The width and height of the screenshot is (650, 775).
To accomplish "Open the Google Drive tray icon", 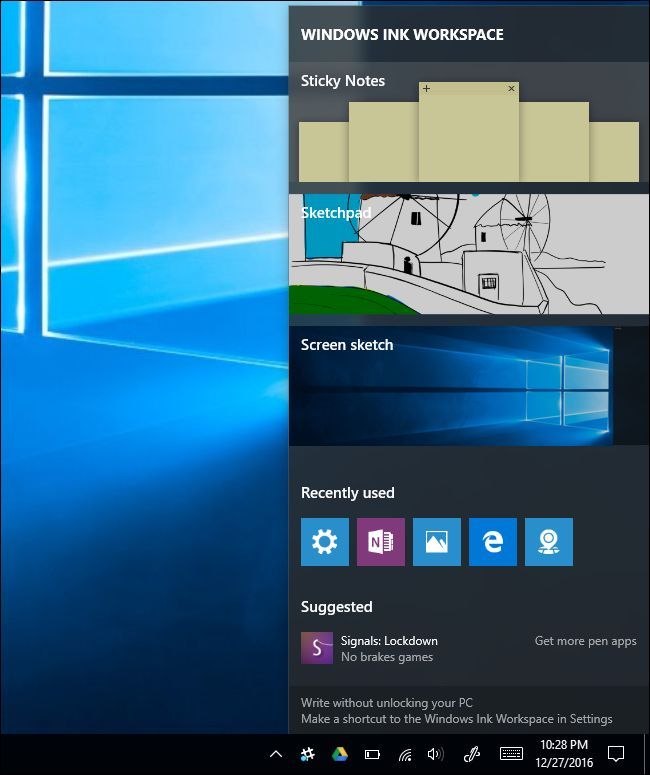I will (x=340, y=754).
